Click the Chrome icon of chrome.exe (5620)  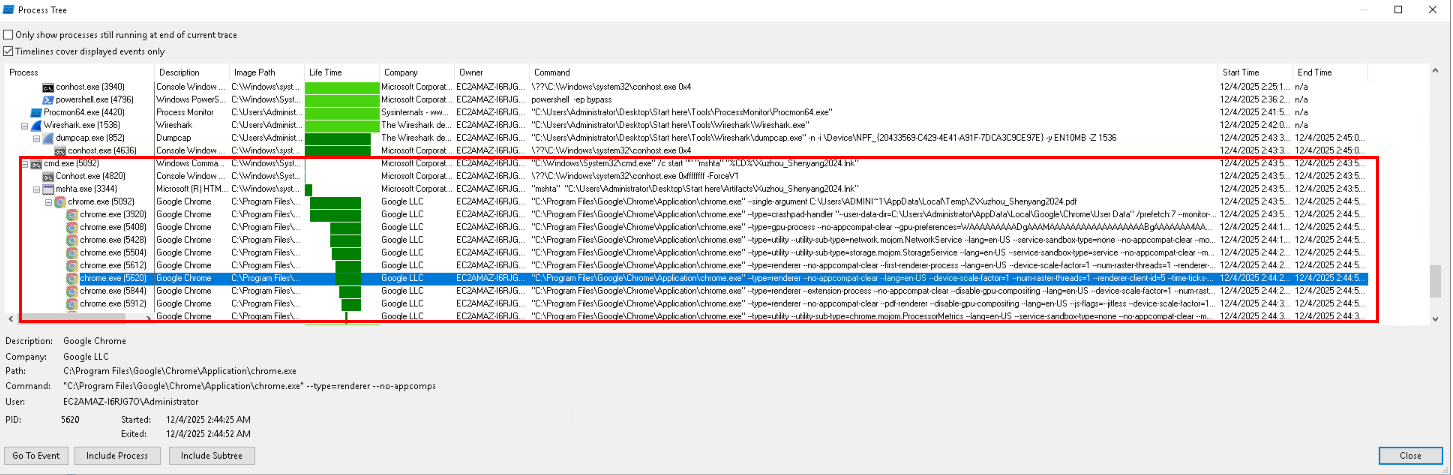(x=72, y=278)
